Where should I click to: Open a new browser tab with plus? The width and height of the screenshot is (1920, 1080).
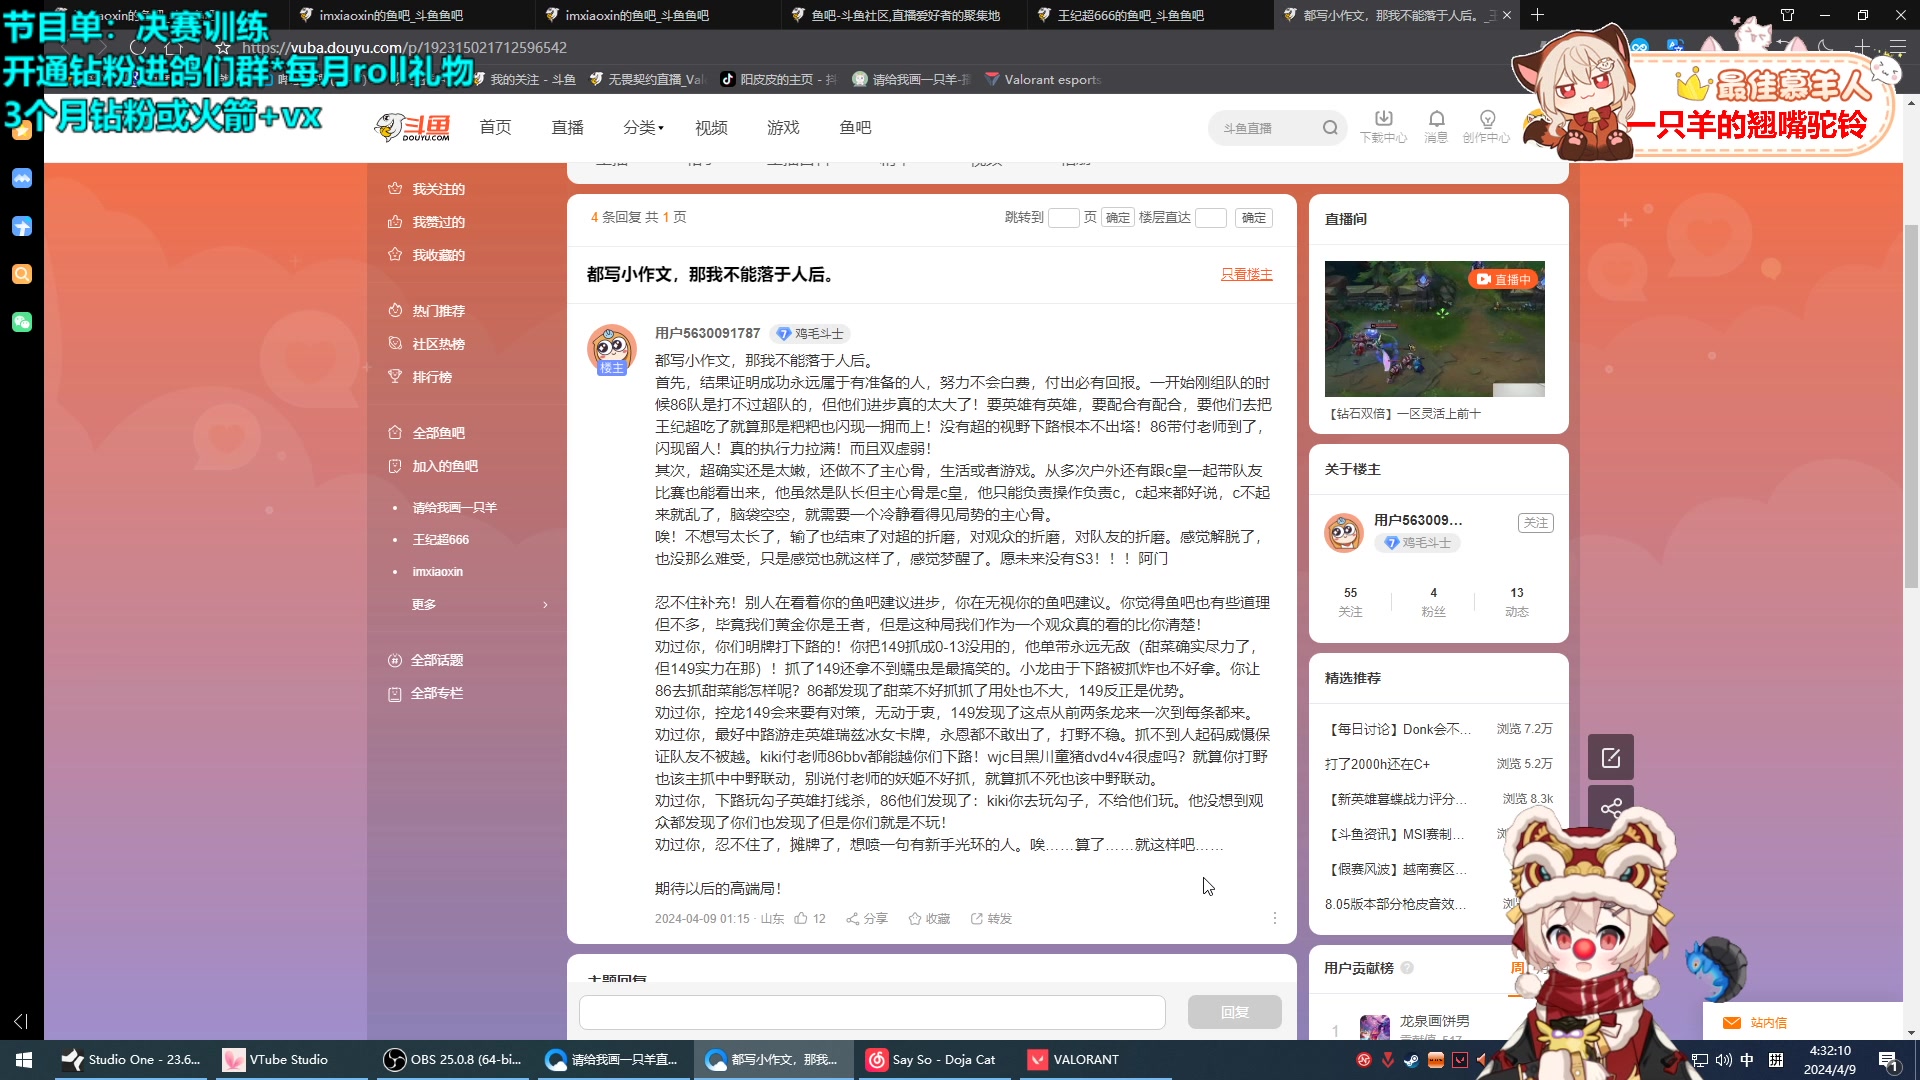click(1538, 15)
